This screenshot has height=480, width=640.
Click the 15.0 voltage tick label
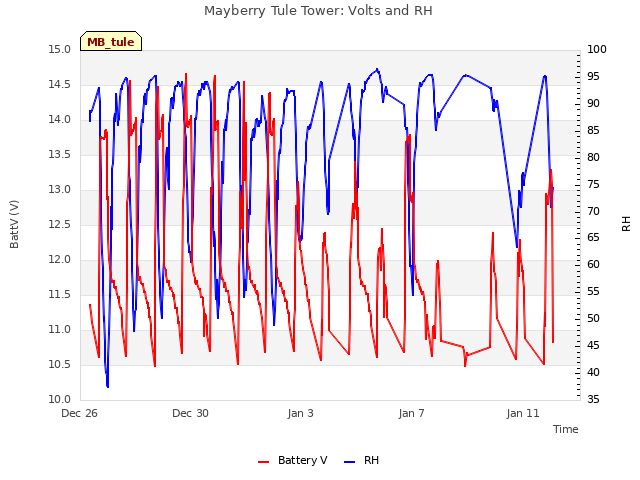[x=60, y=50]
